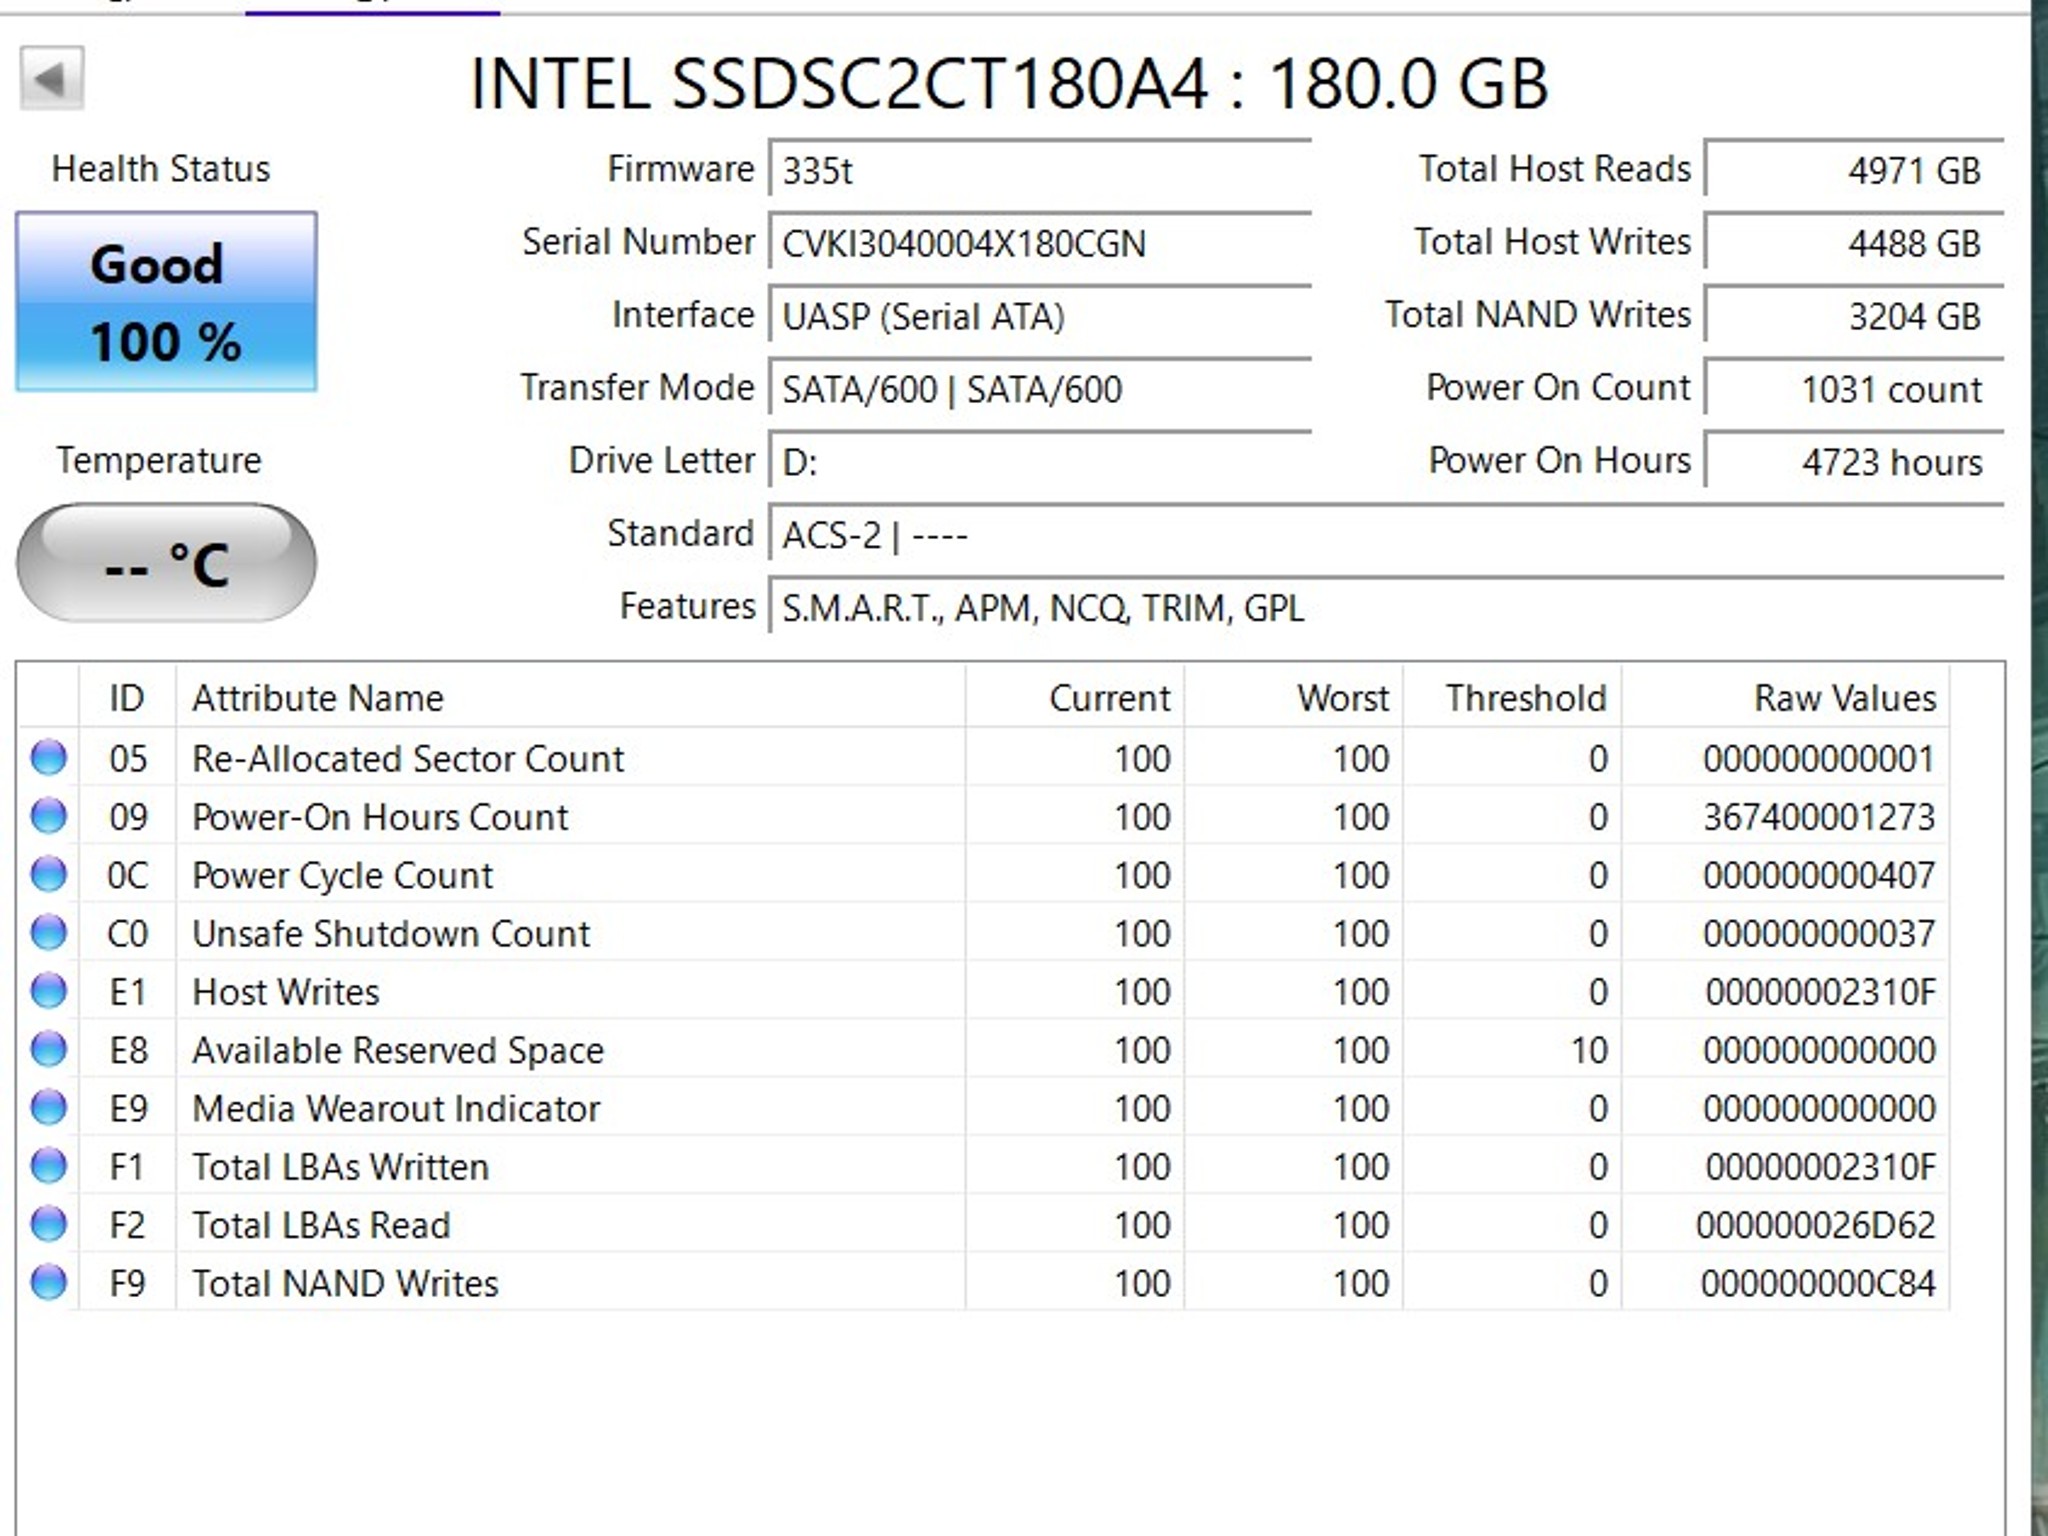Click the Worst column header

(x=1294, y=697)
